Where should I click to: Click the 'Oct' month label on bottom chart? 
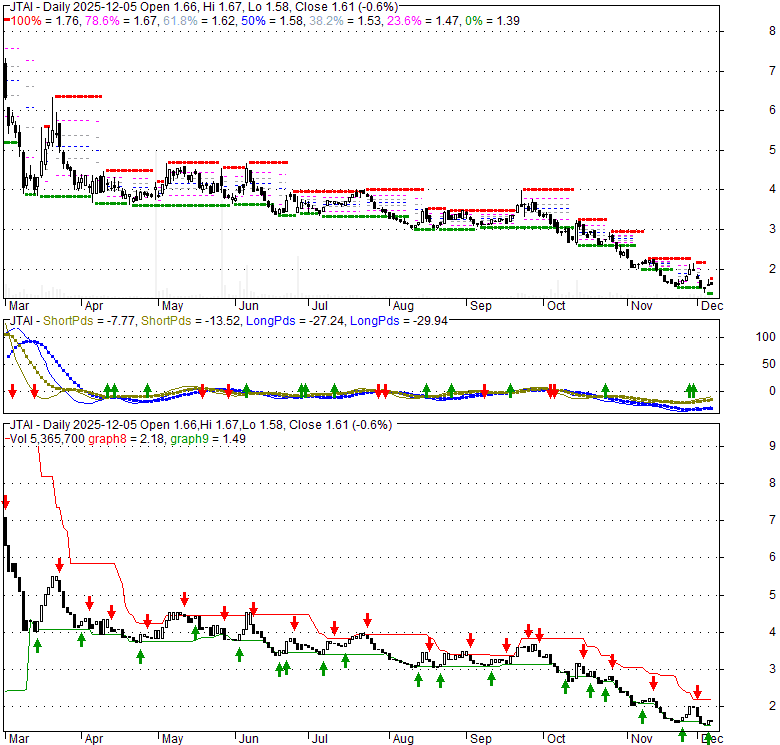556,739
